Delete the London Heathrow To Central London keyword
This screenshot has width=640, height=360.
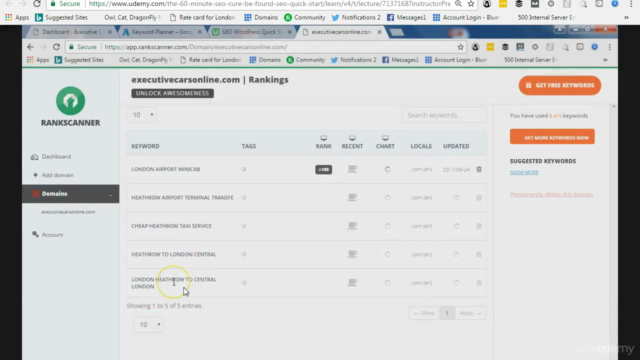tap(479, 282)
